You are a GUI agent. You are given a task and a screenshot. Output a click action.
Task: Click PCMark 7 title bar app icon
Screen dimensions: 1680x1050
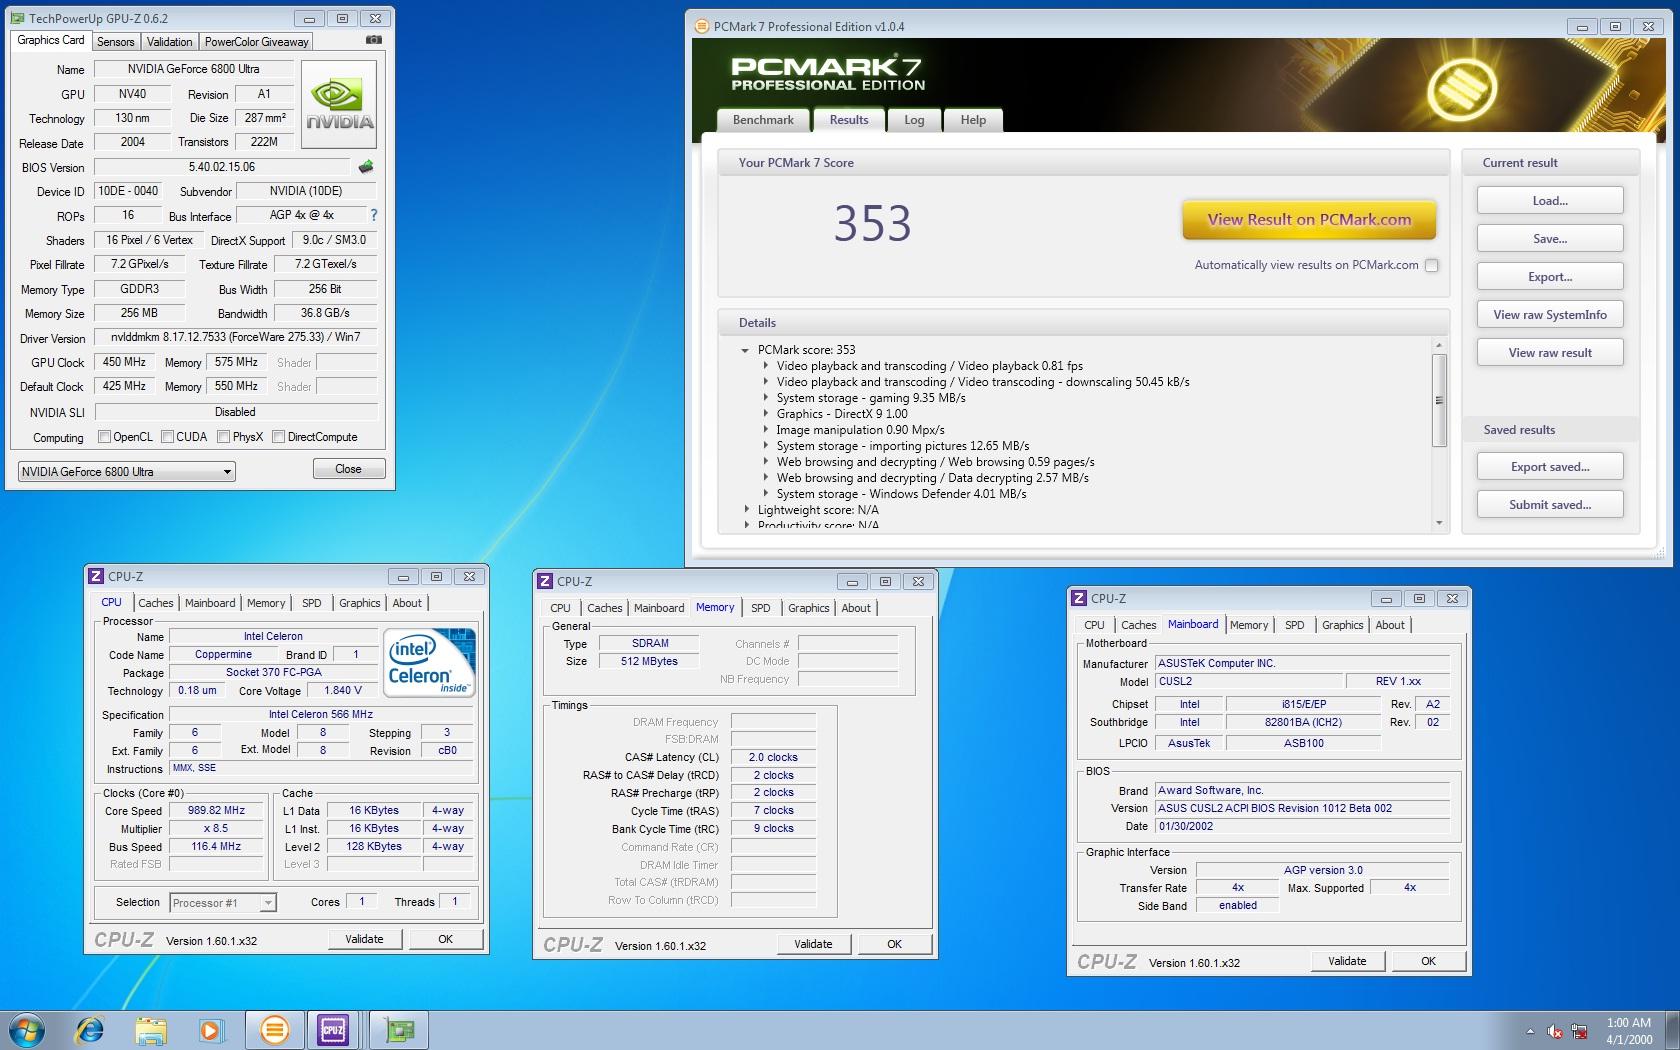[703, 26]
